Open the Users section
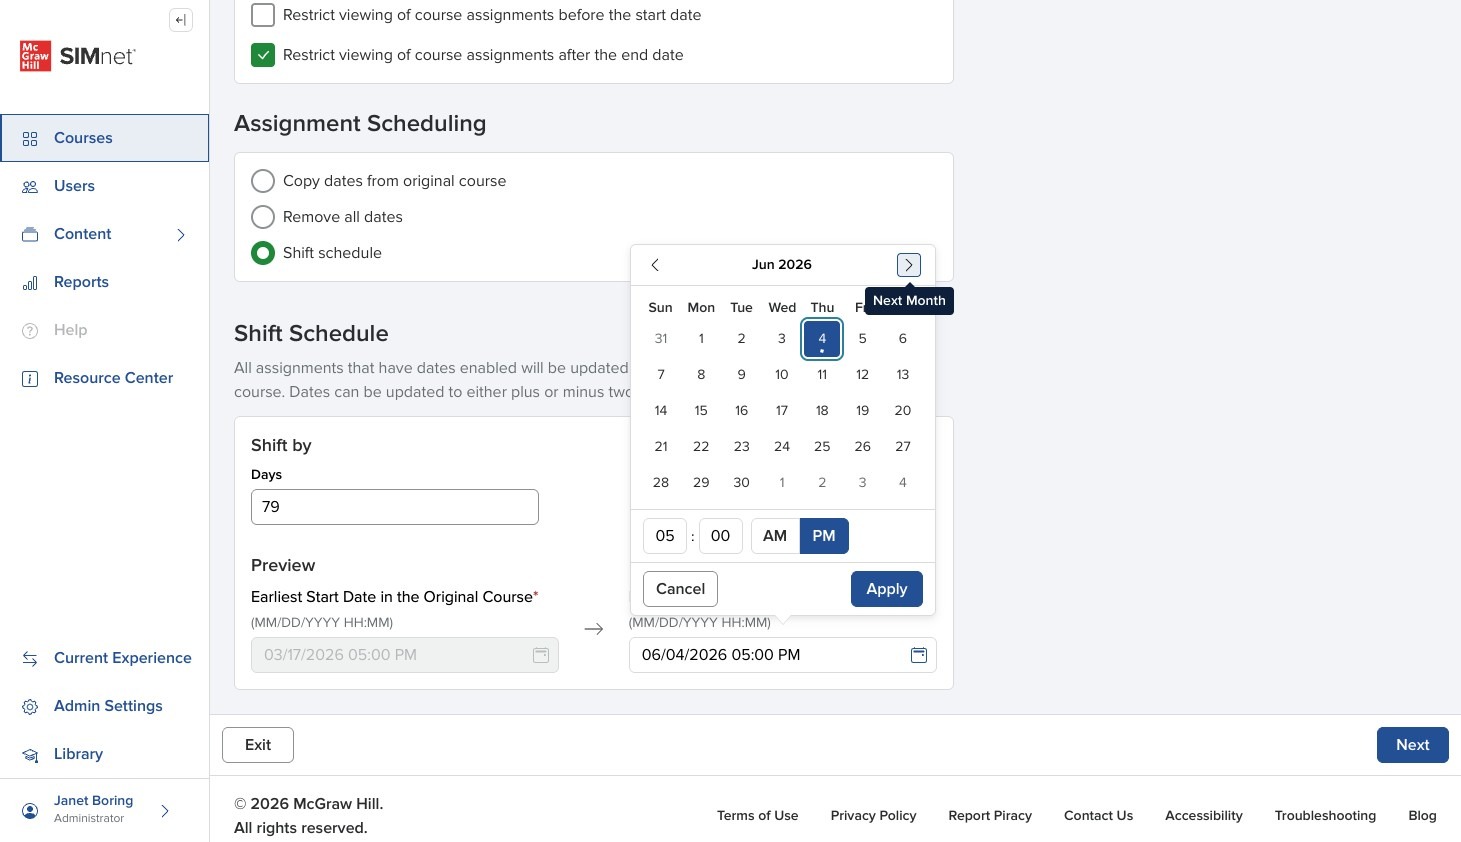Image resolution: width=1461 pixels, height=842 pixels. tap(105, 186)
